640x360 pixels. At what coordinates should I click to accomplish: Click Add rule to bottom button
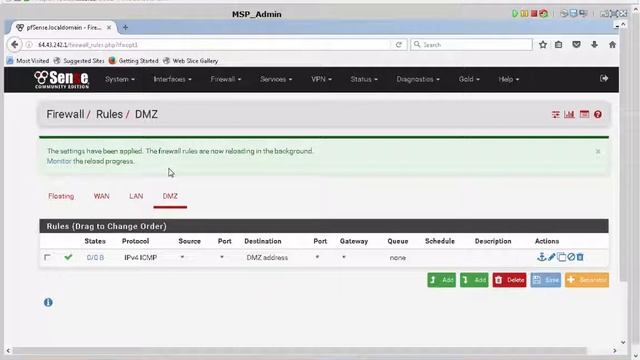(474, 280)
